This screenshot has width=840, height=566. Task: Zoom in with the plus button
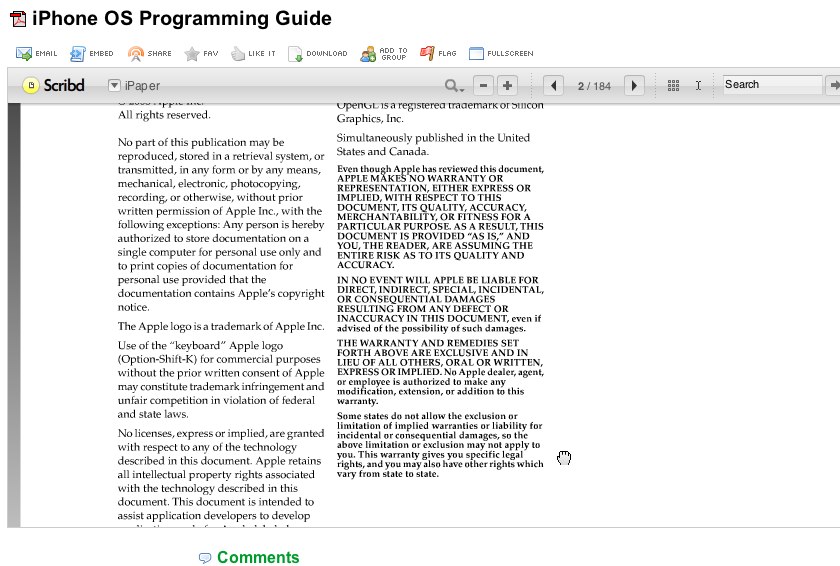(x=507, y=85)
